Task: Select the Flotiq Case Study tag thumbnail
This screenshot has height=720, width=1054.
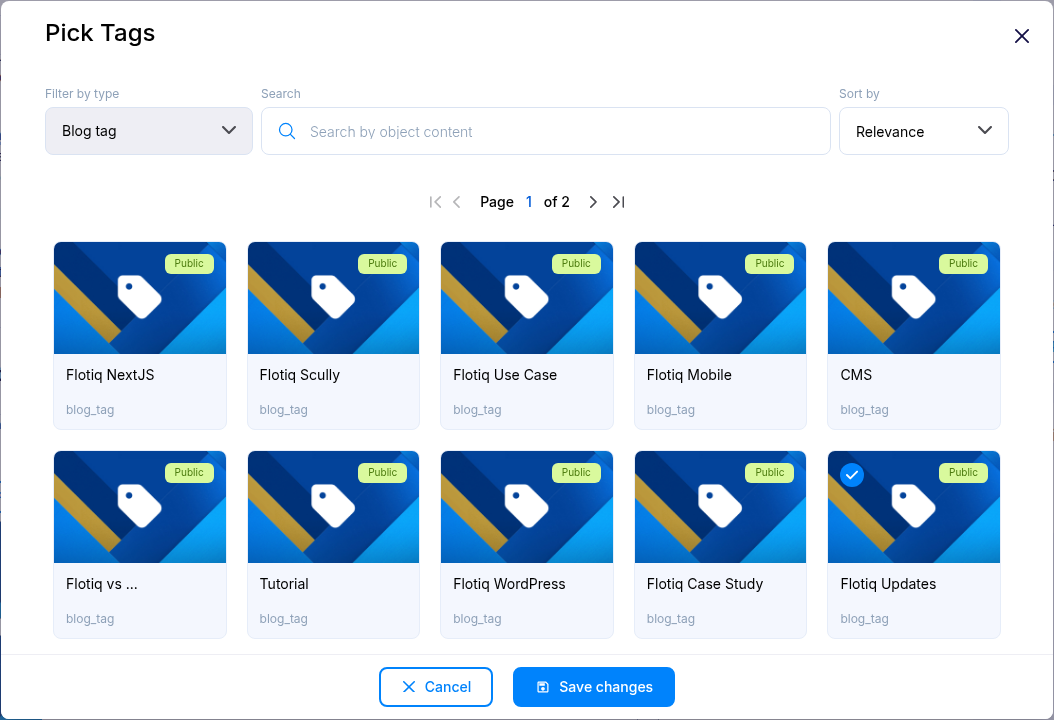Action: [720, 507]
